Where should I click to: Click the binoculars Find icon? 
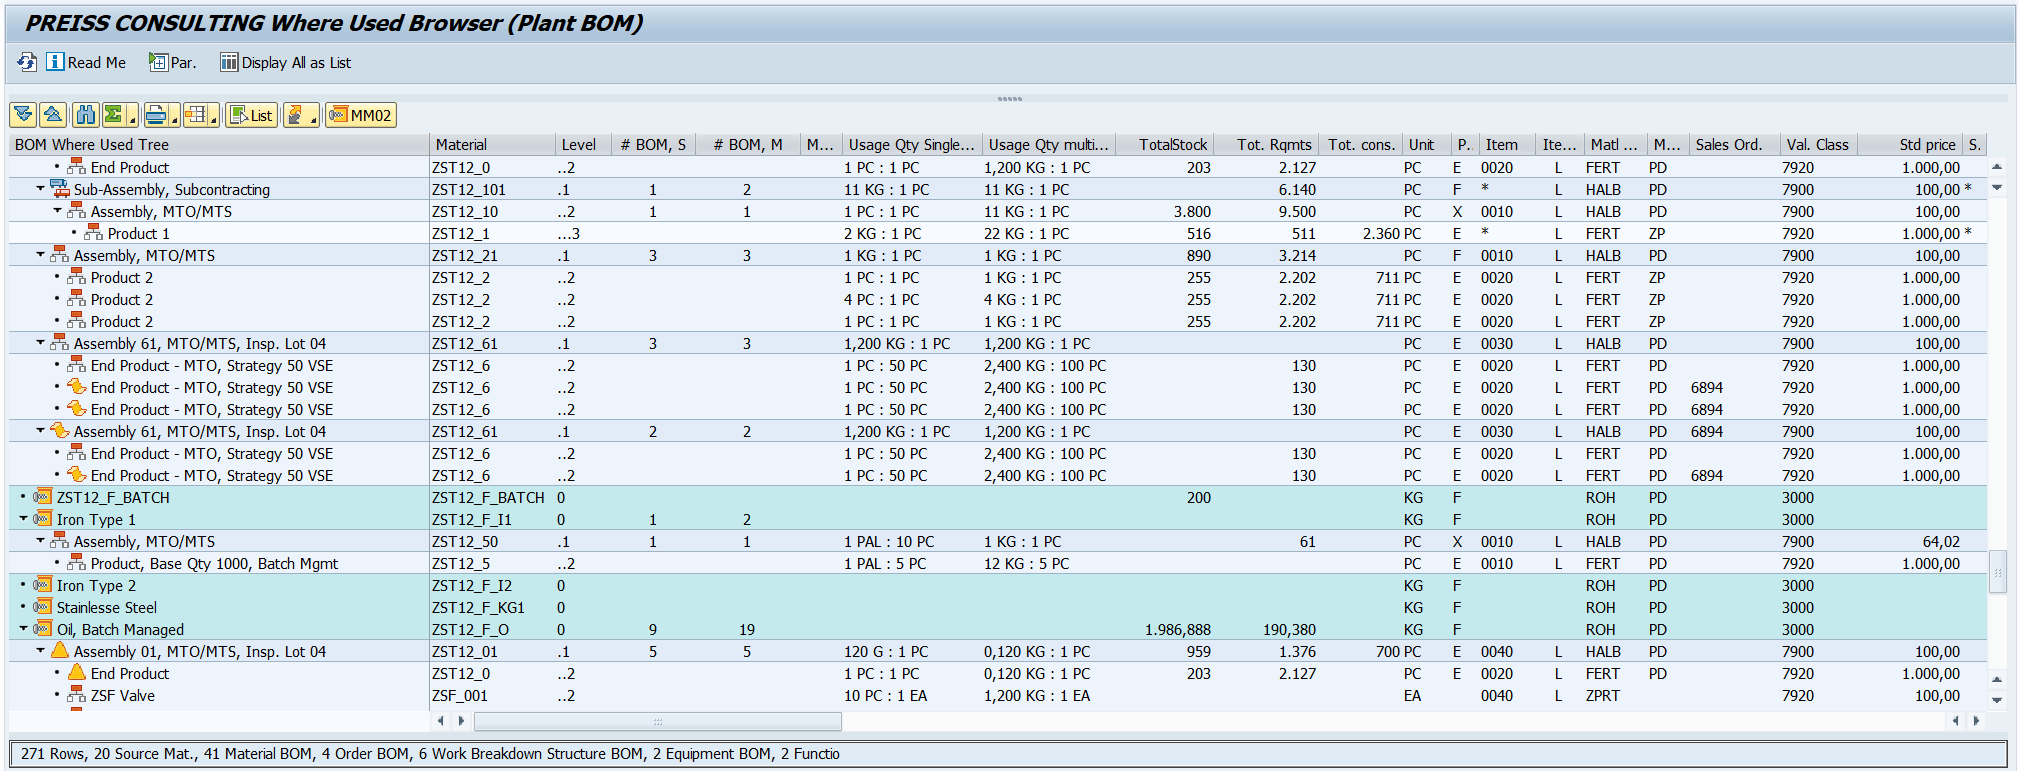click(x=86, y=115)
